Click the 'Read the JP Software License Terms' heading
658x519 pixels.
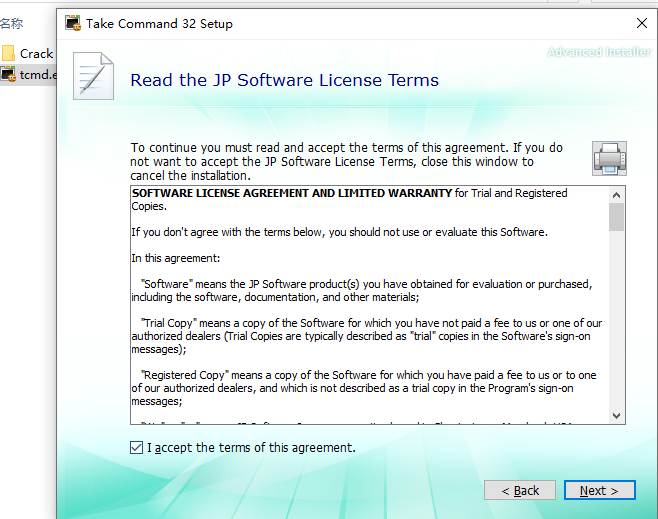(x=285, y=80)
